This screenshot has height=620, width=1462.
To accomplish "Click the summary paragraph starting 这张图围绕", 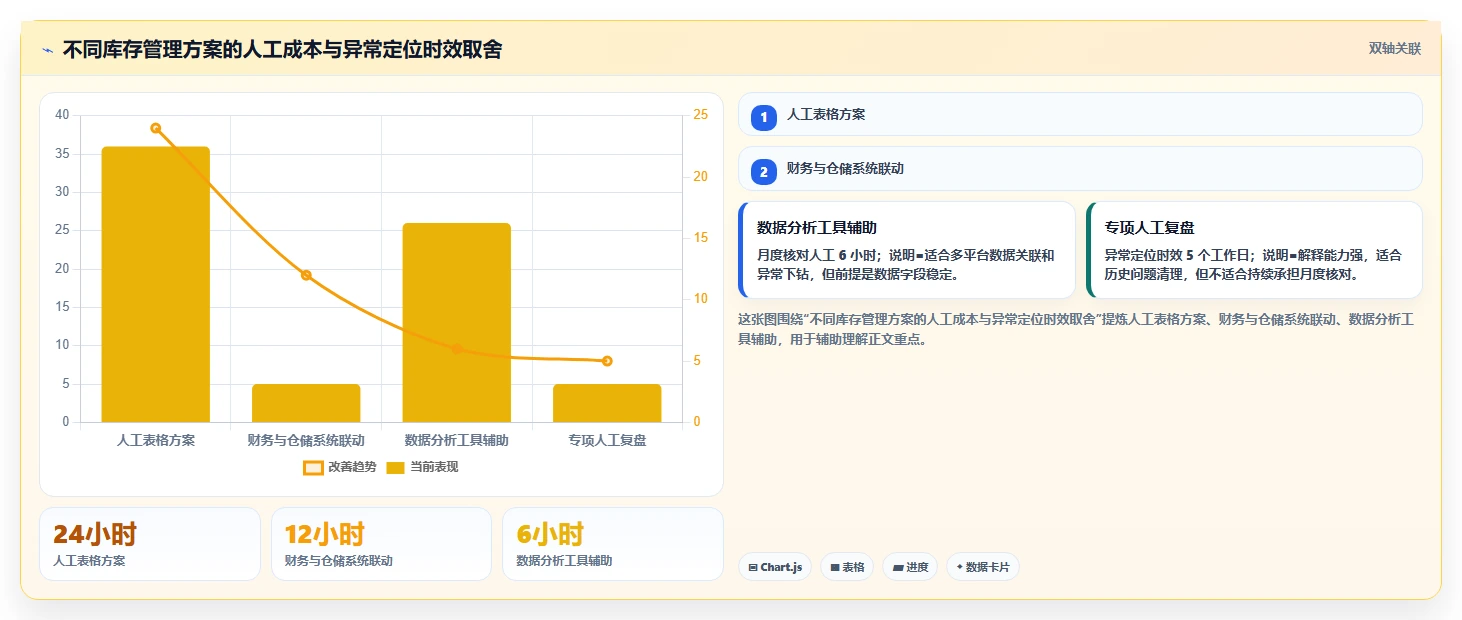I will [1076, 329].
